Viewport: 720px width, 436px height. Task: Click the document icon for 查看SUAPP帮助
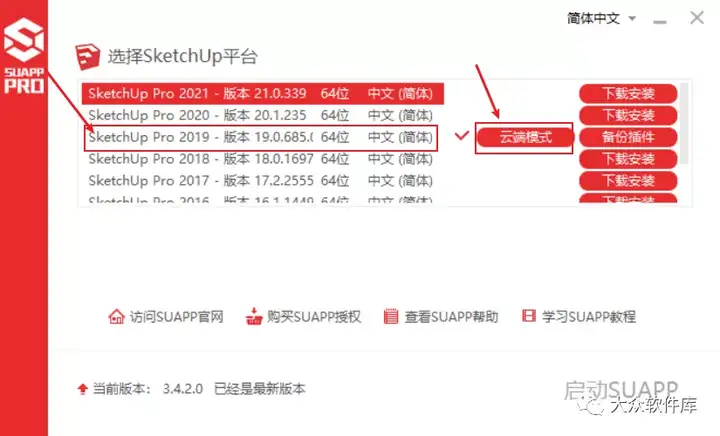[391, 316]
